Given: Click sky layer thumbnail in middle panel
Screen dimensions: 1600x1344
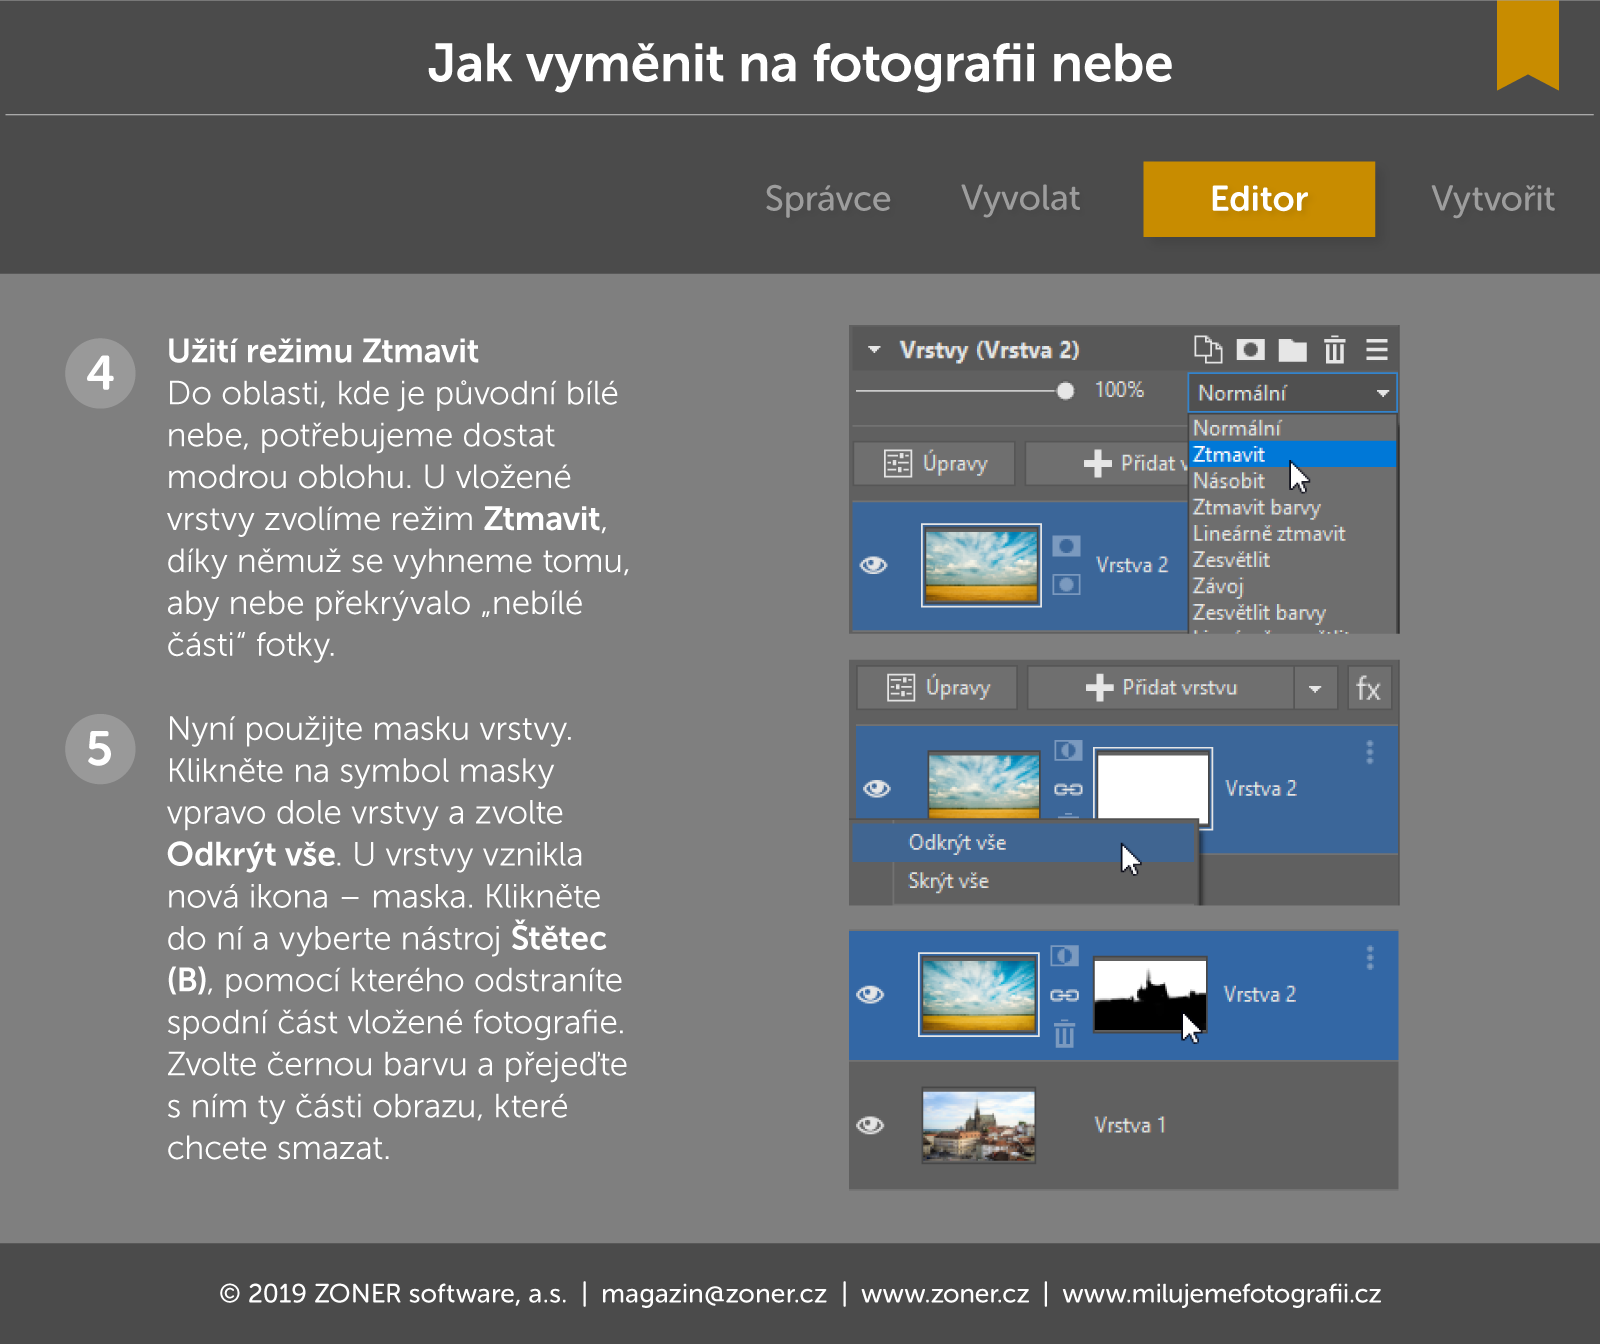Looking at the screenshot, I should coord(984,786).
